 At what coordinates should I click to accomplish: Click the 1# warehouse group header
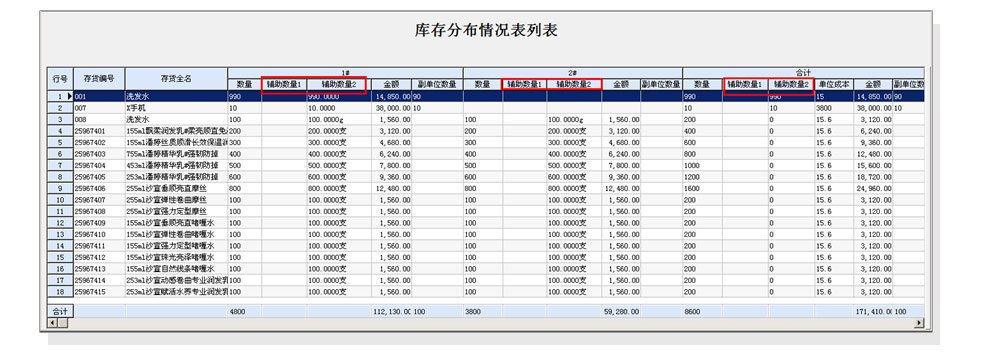(x=345, y=73)
